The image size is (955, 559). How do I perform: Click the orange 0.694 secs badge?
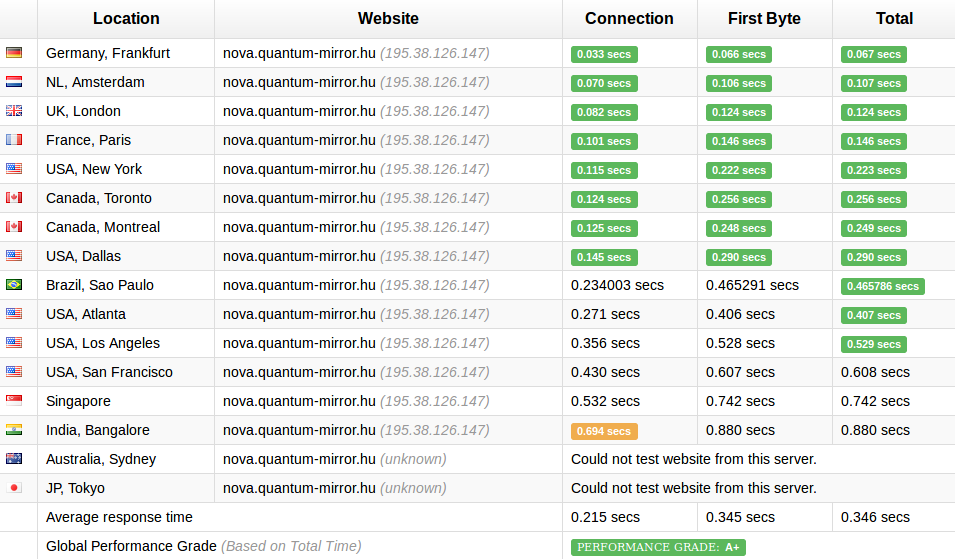(604, 431)
